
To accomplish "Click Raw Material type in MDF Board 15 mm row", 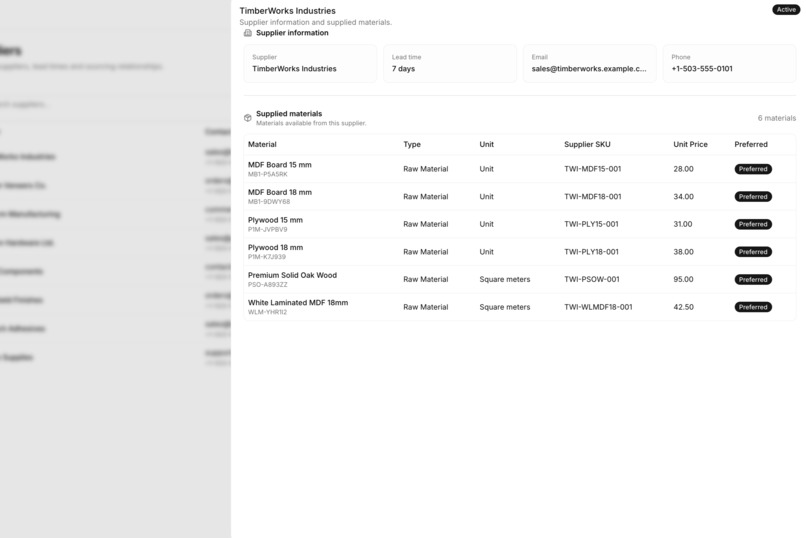I will coord(426,169).
